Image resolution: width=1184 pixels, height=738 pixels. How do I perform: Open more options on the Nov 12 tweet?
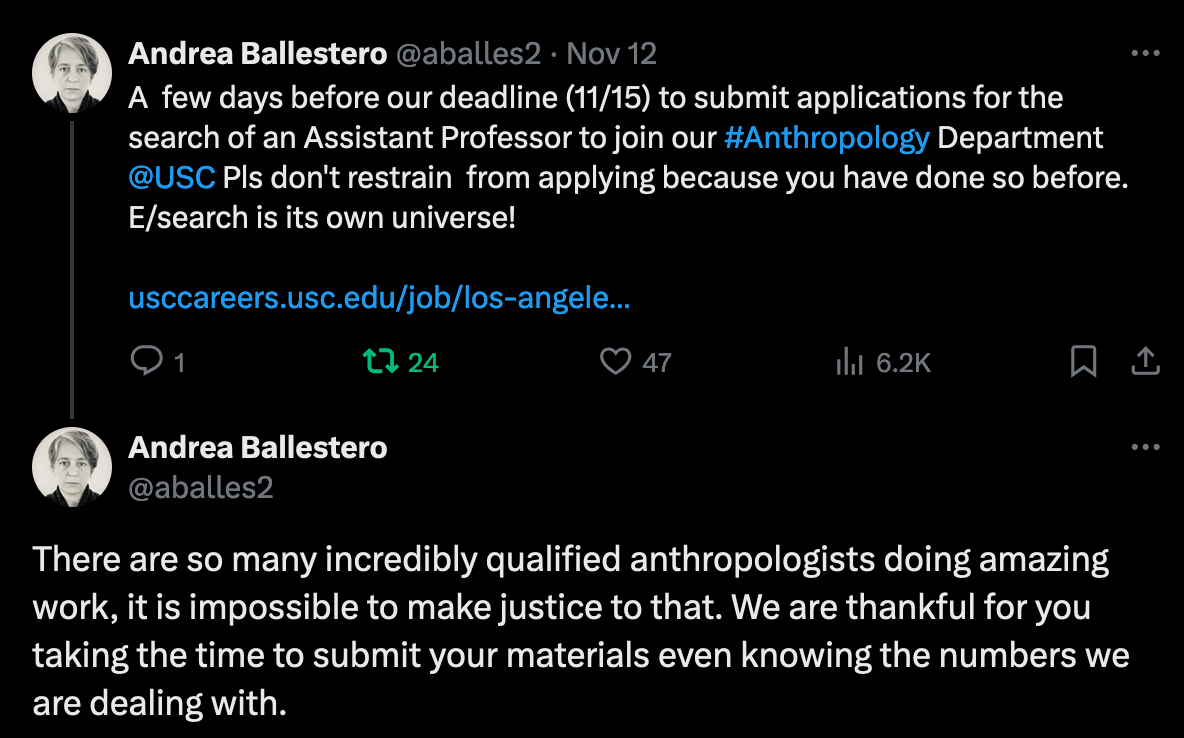tap(1144, 53)
